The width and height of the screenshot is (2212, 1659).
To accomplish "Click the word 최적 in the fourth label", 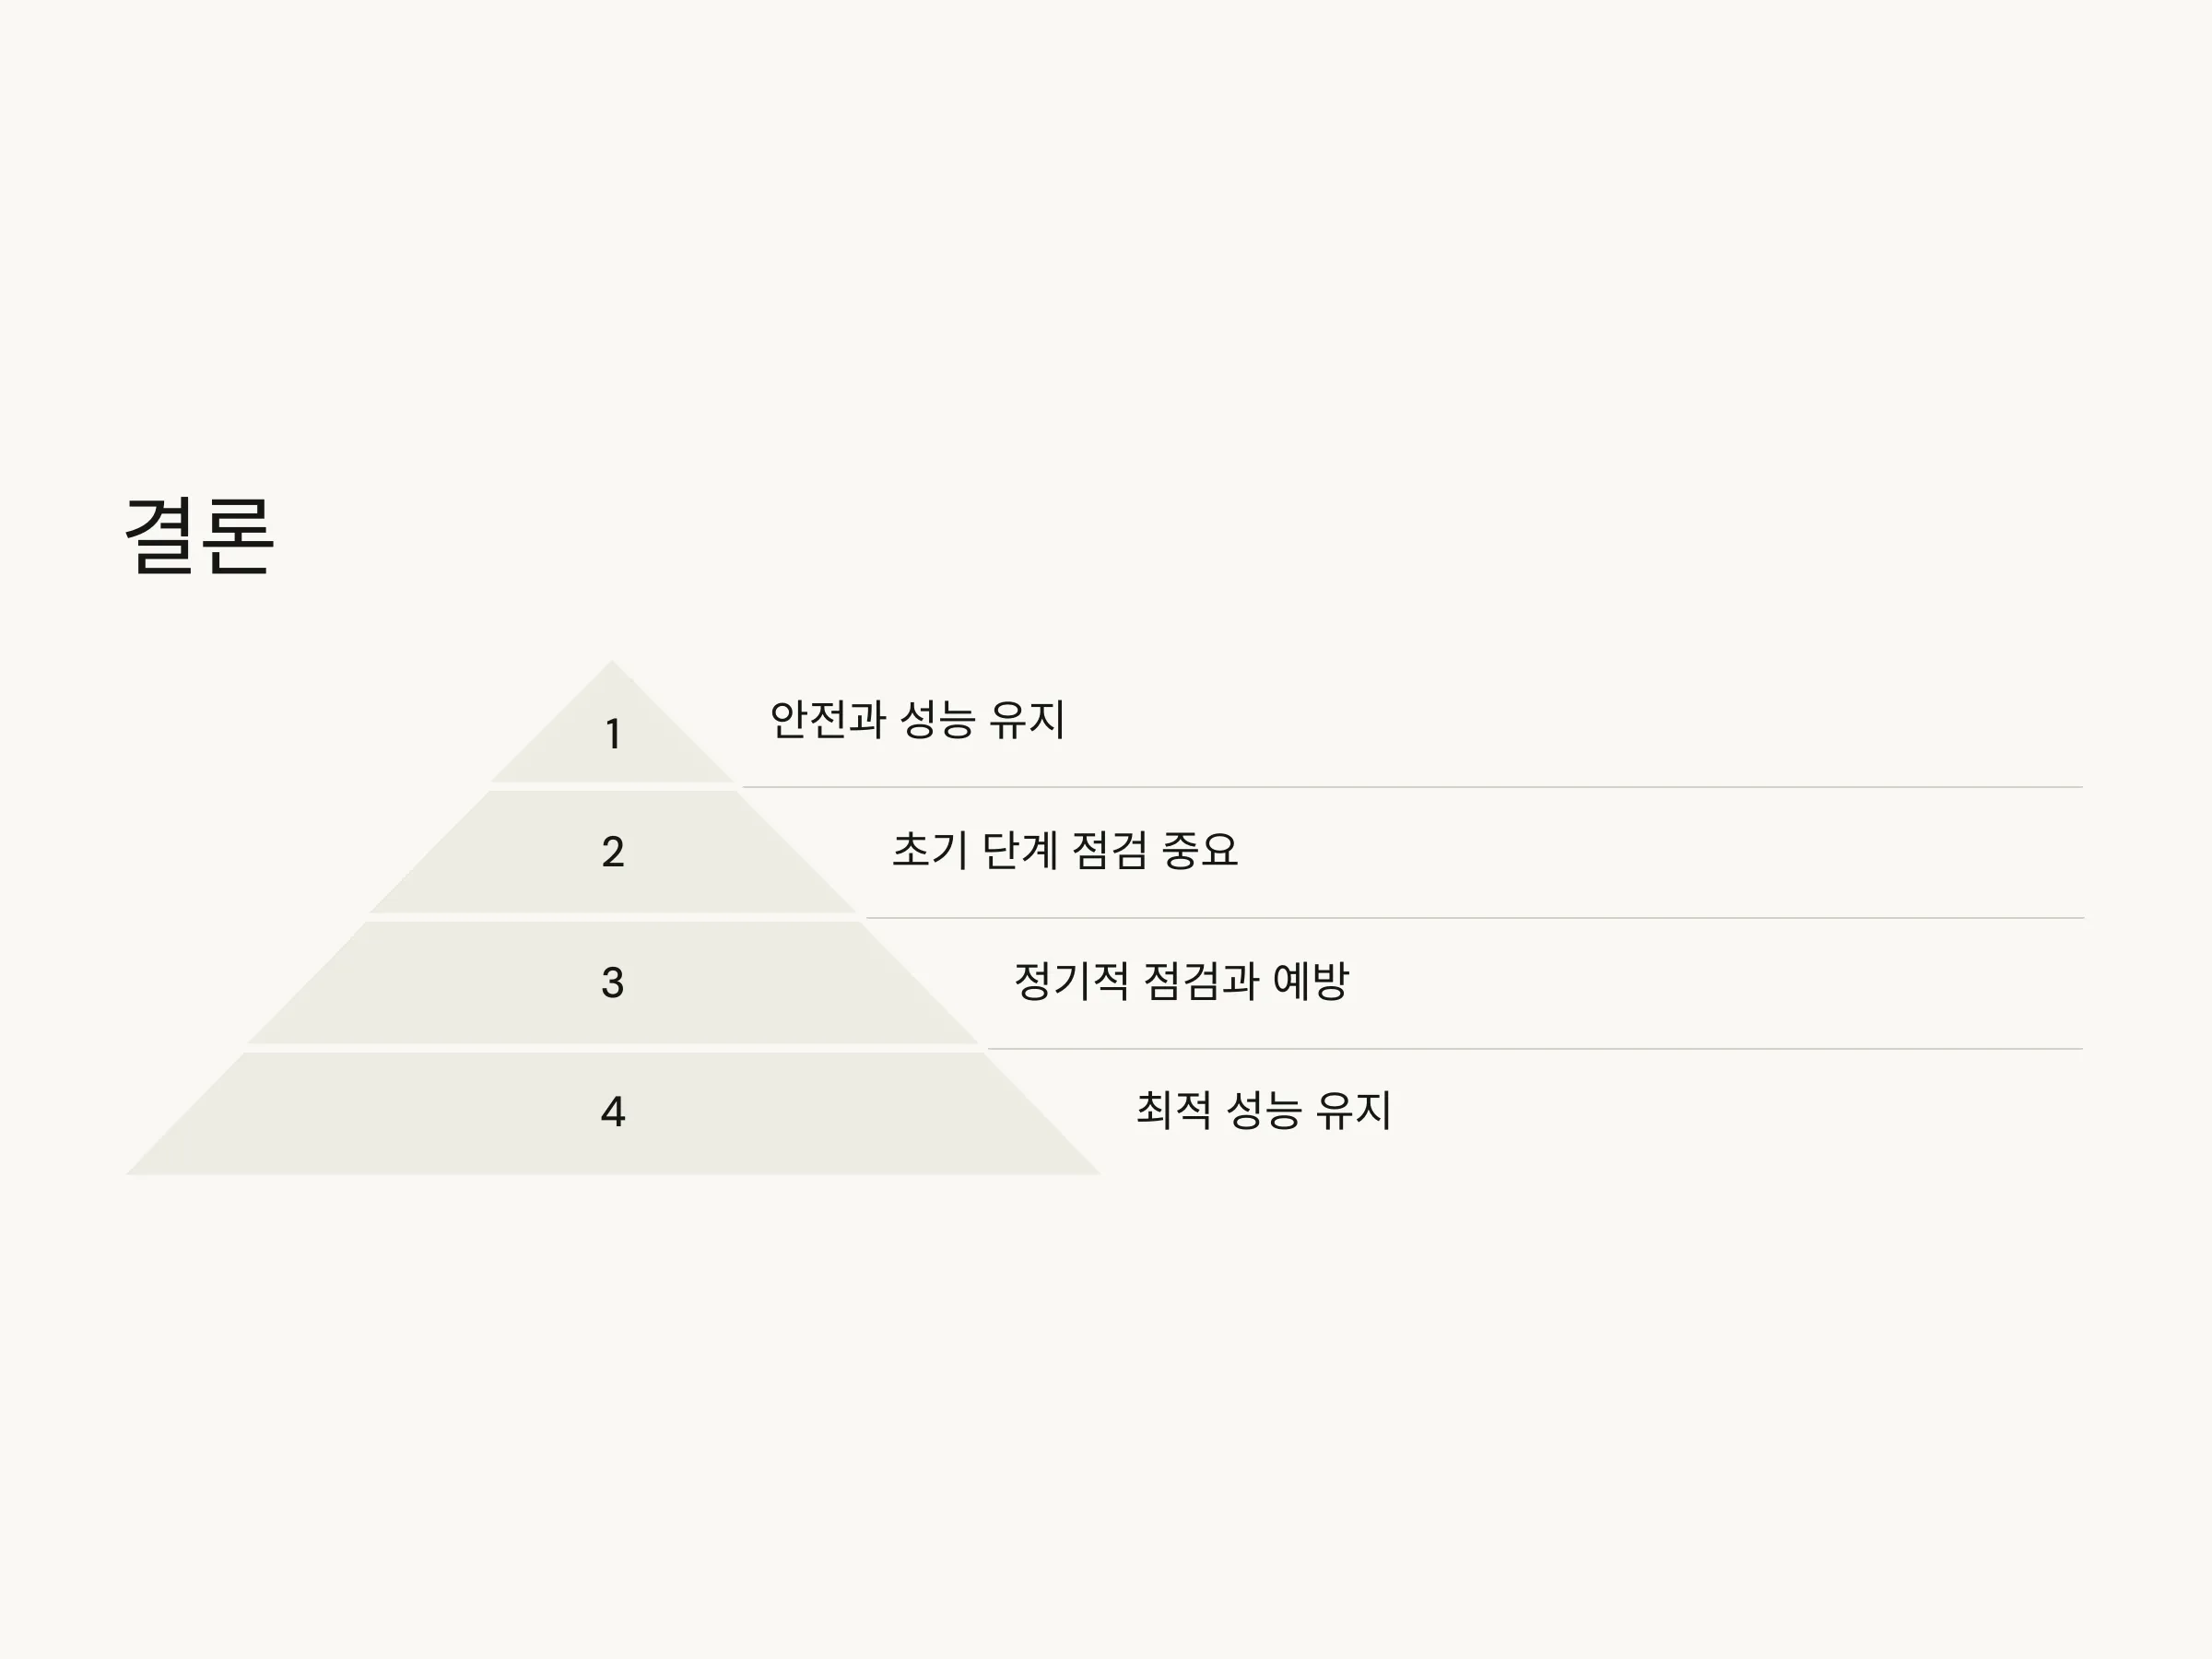I will click(x=1173, y=1111).
